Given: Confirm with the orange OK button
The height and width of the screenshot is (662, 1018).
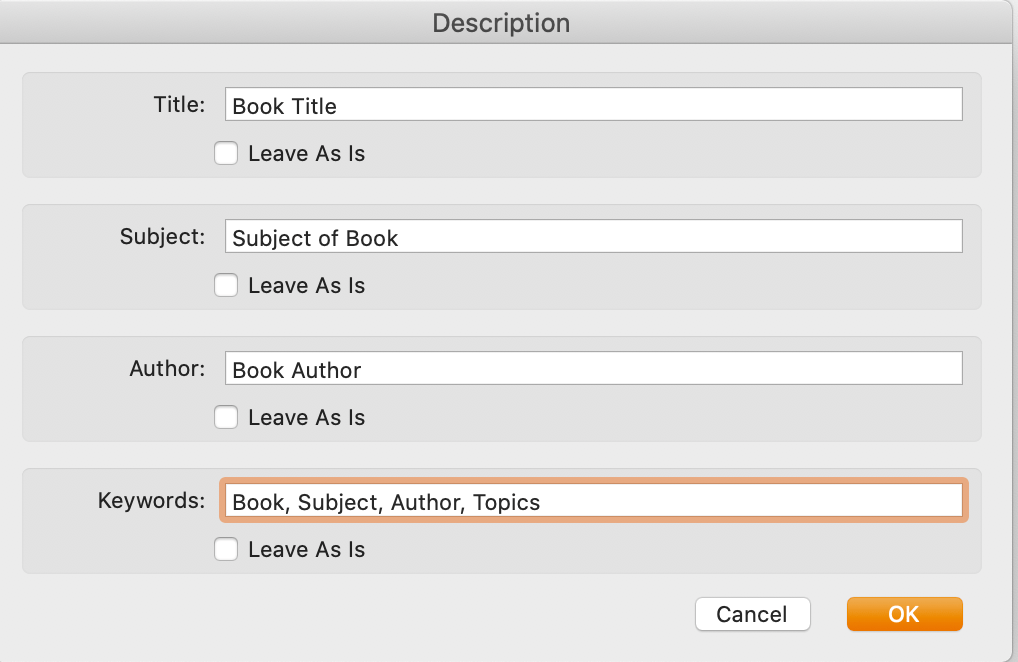Looking at the screenshot, I should pyautogui.click(x=904, y=614).
